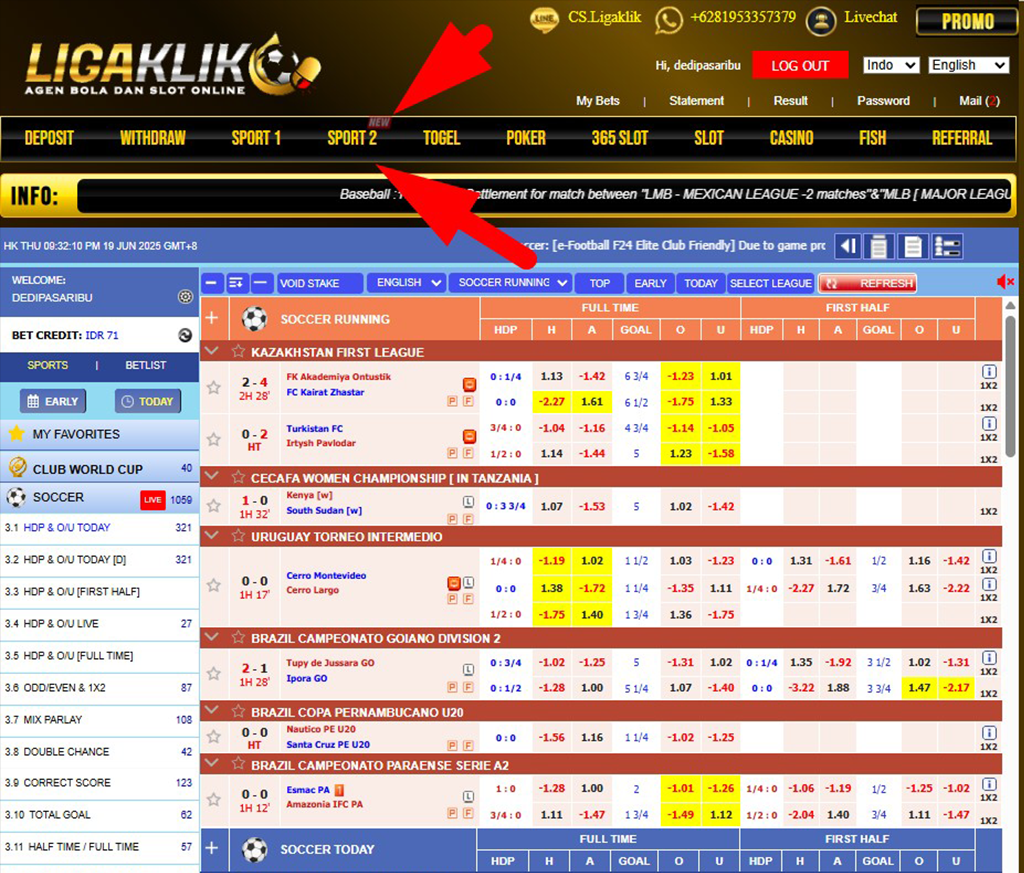Viewport: 1024px width, 873px height.
Task: Open the SPORT 2 menu
Action: [352, 138]
